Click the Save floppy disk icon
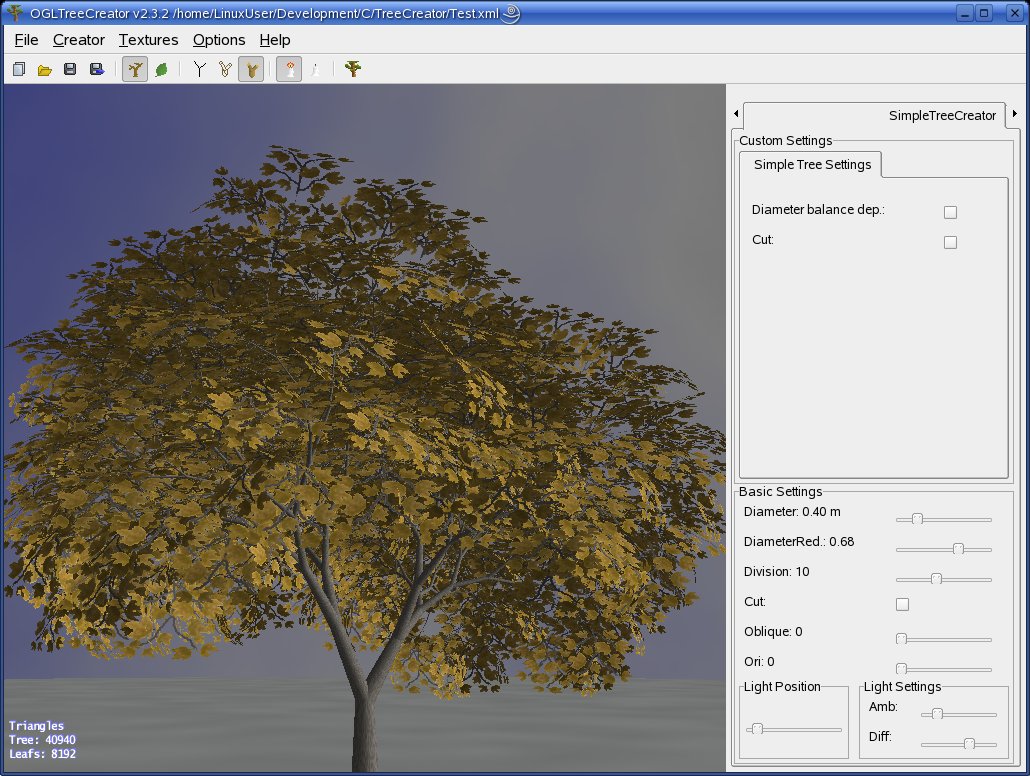This screenshot has height=776, width=1030. click(x=70, y=69)
